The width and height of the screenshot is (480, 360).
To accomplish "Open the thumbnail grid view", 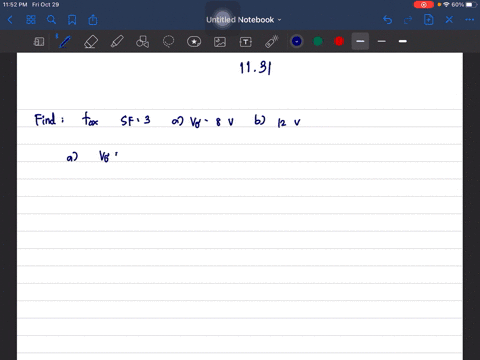I will pos(31,20).
